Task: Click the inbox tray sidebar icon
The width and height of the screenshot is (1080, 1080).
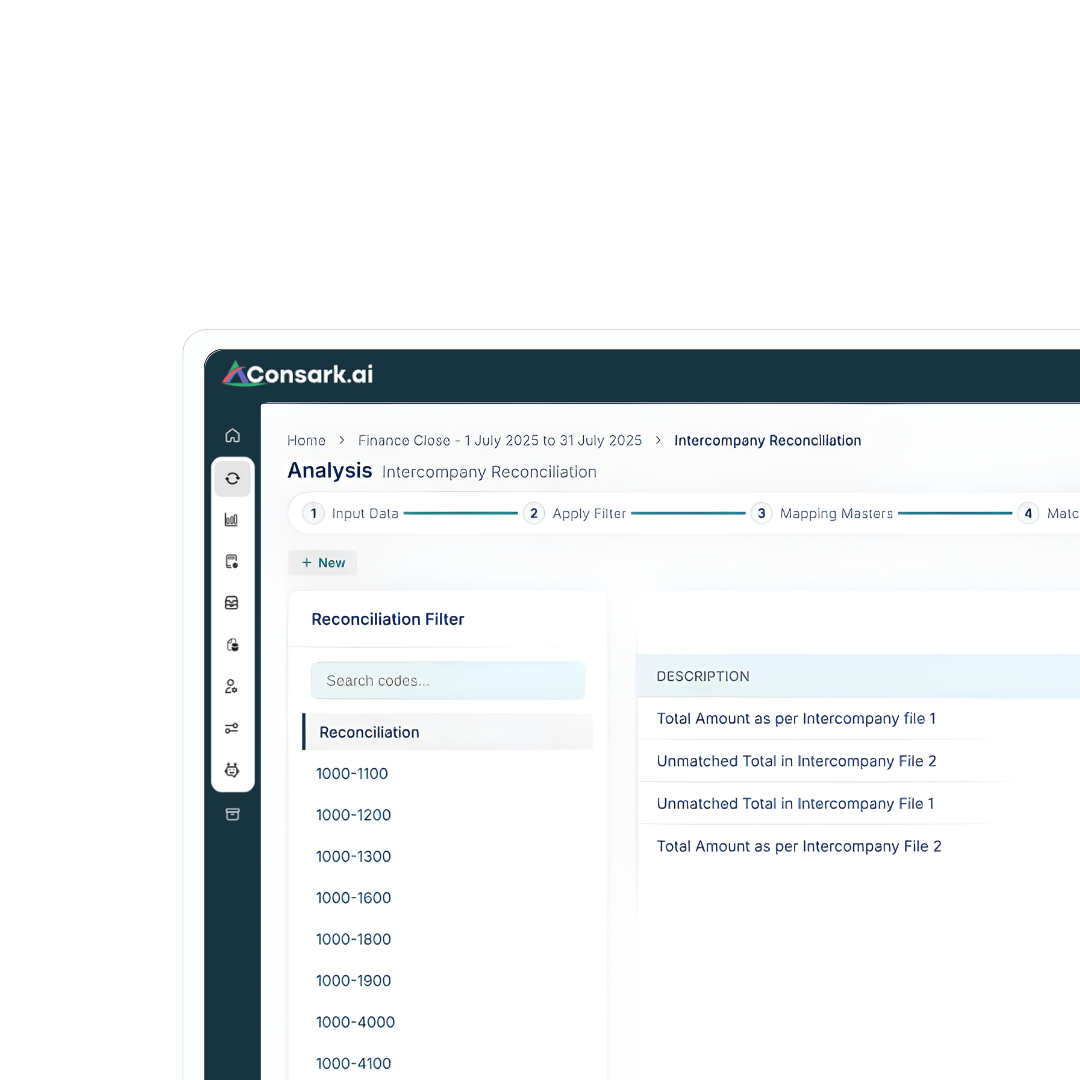Action: [x=232, y=603]
